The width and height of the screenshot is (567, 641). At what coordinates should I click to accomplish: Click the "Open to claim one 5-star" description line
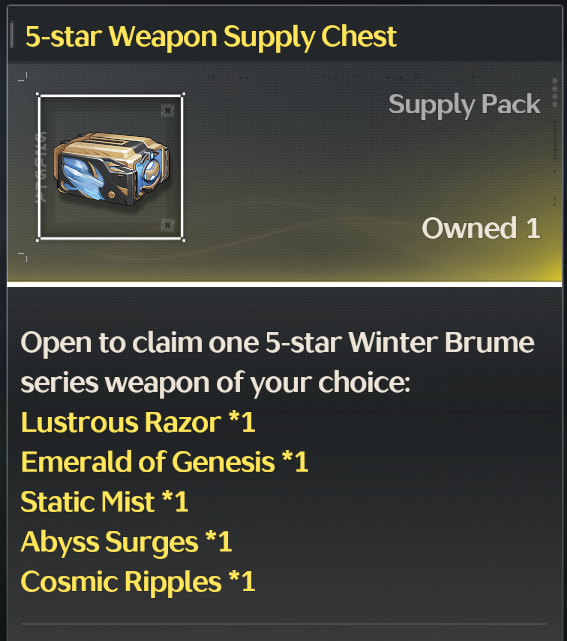point(278,342)
